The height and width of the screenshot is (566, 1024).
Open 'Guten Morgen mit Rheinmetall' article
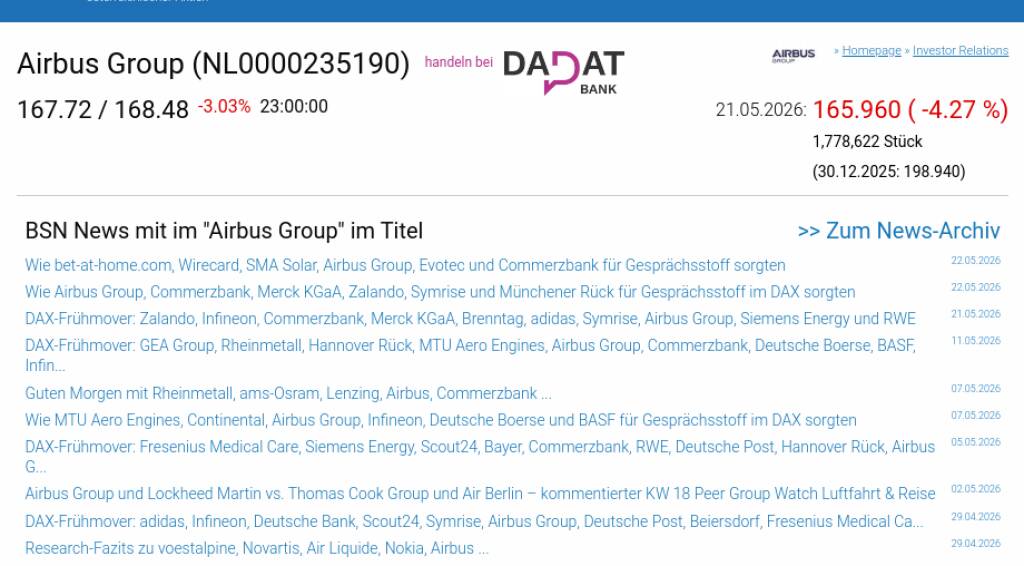point(288,394)
